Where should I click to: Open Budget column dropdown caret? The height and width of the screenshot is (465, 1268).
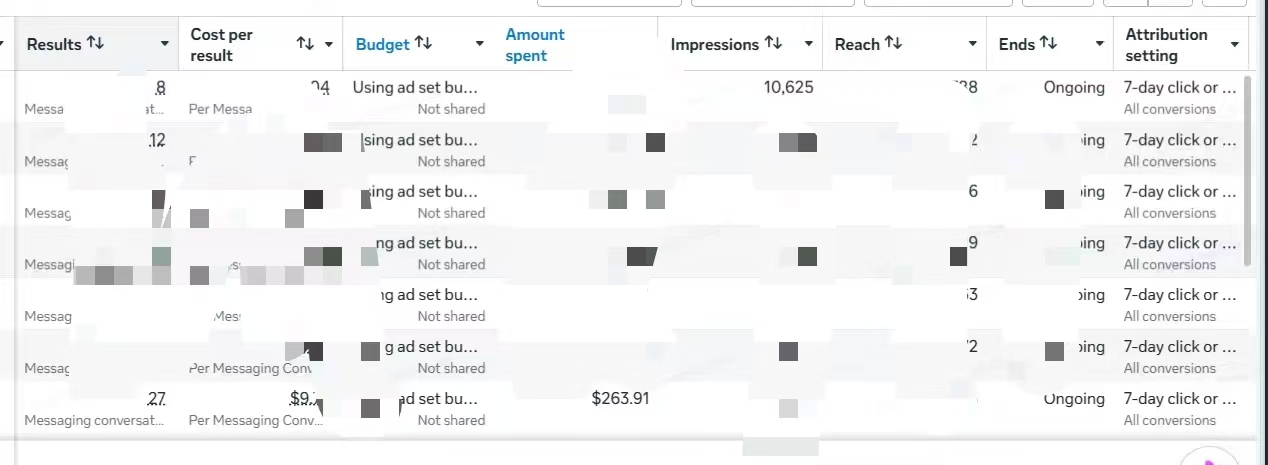point(480,45)
